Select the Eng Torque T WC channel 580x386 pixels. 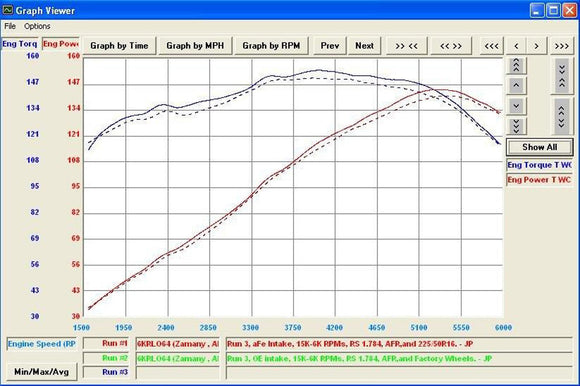(539, 165)
